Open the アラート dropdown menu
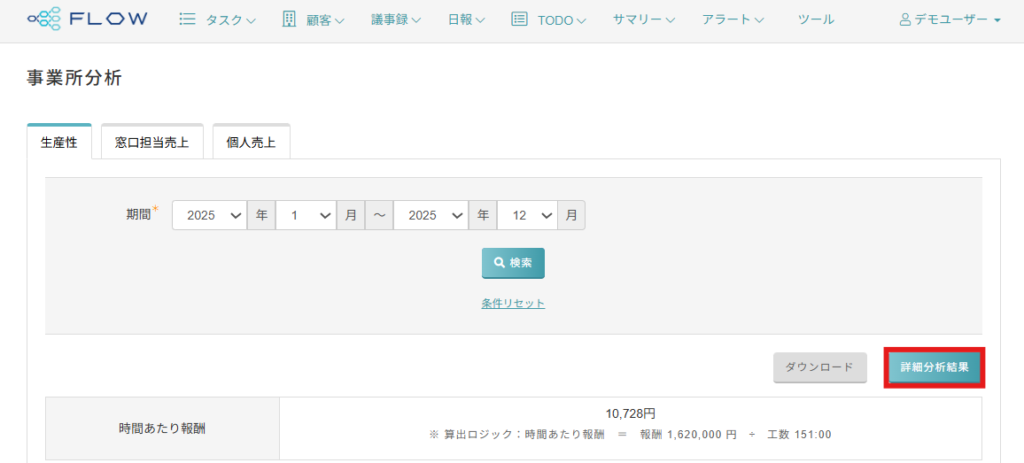This screenshot has width=1024, height=463. (x=733, y=20)
